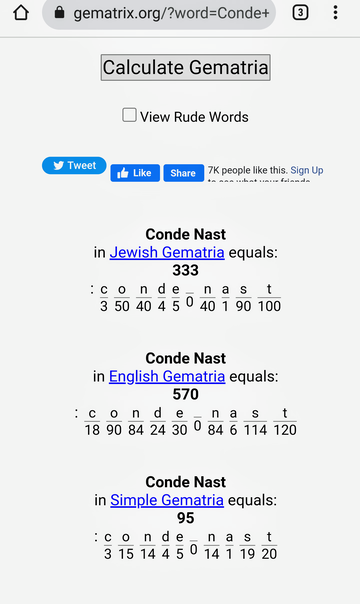Click the Facebook thumbs-up Like button
This screenshot has width=360, height=604.
click(135, 173)
